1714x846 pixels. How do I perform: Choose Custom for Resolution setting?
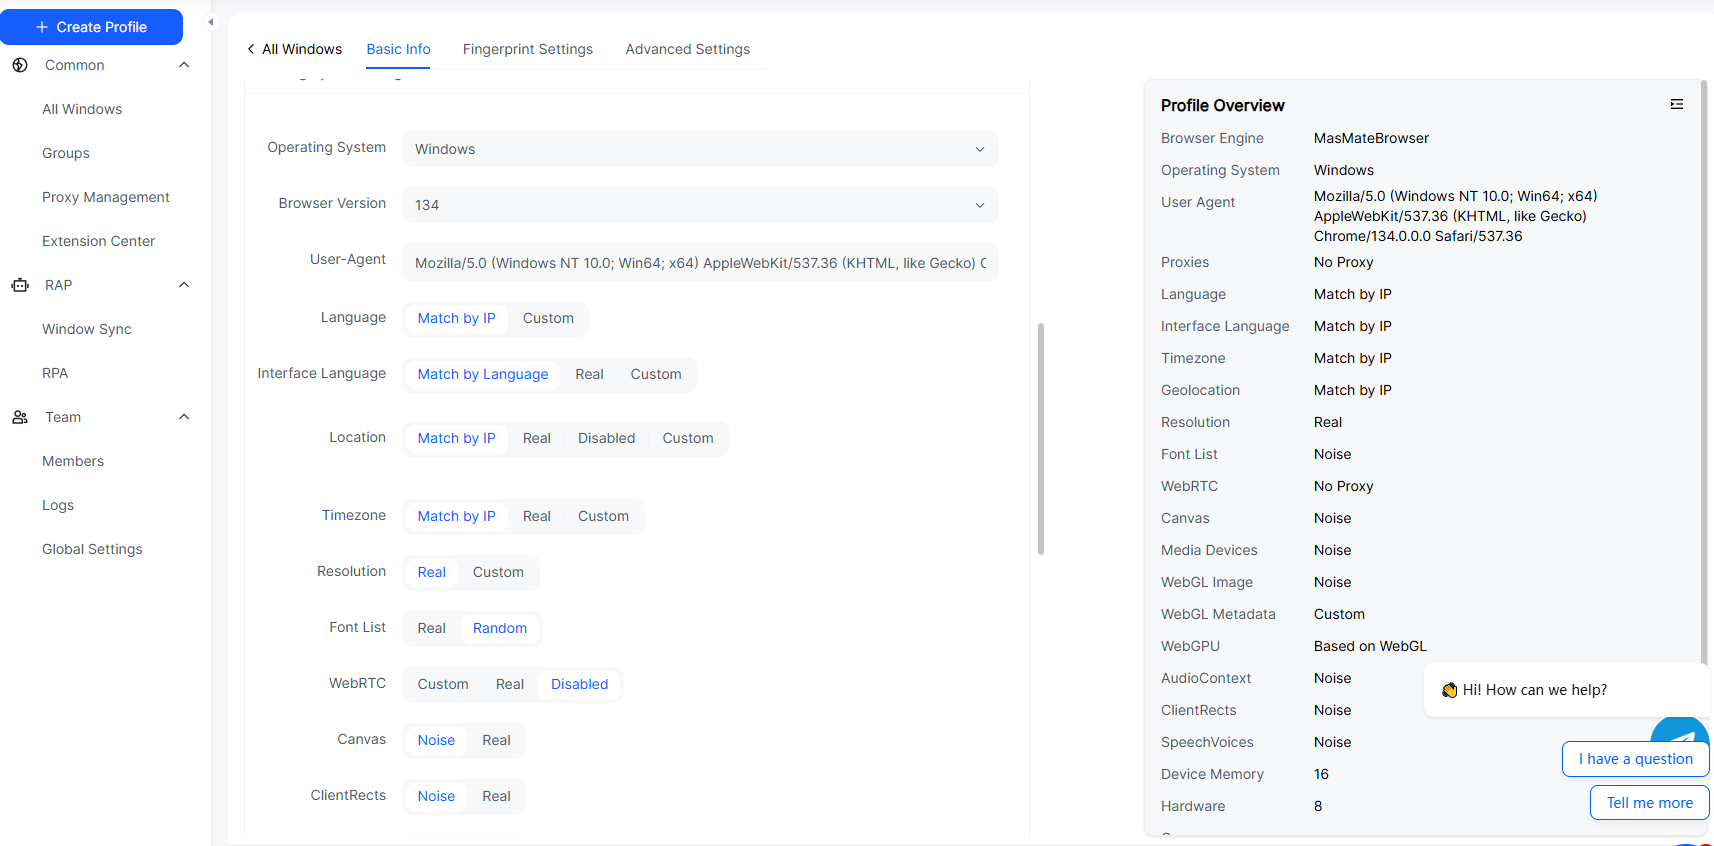(498, 572)
